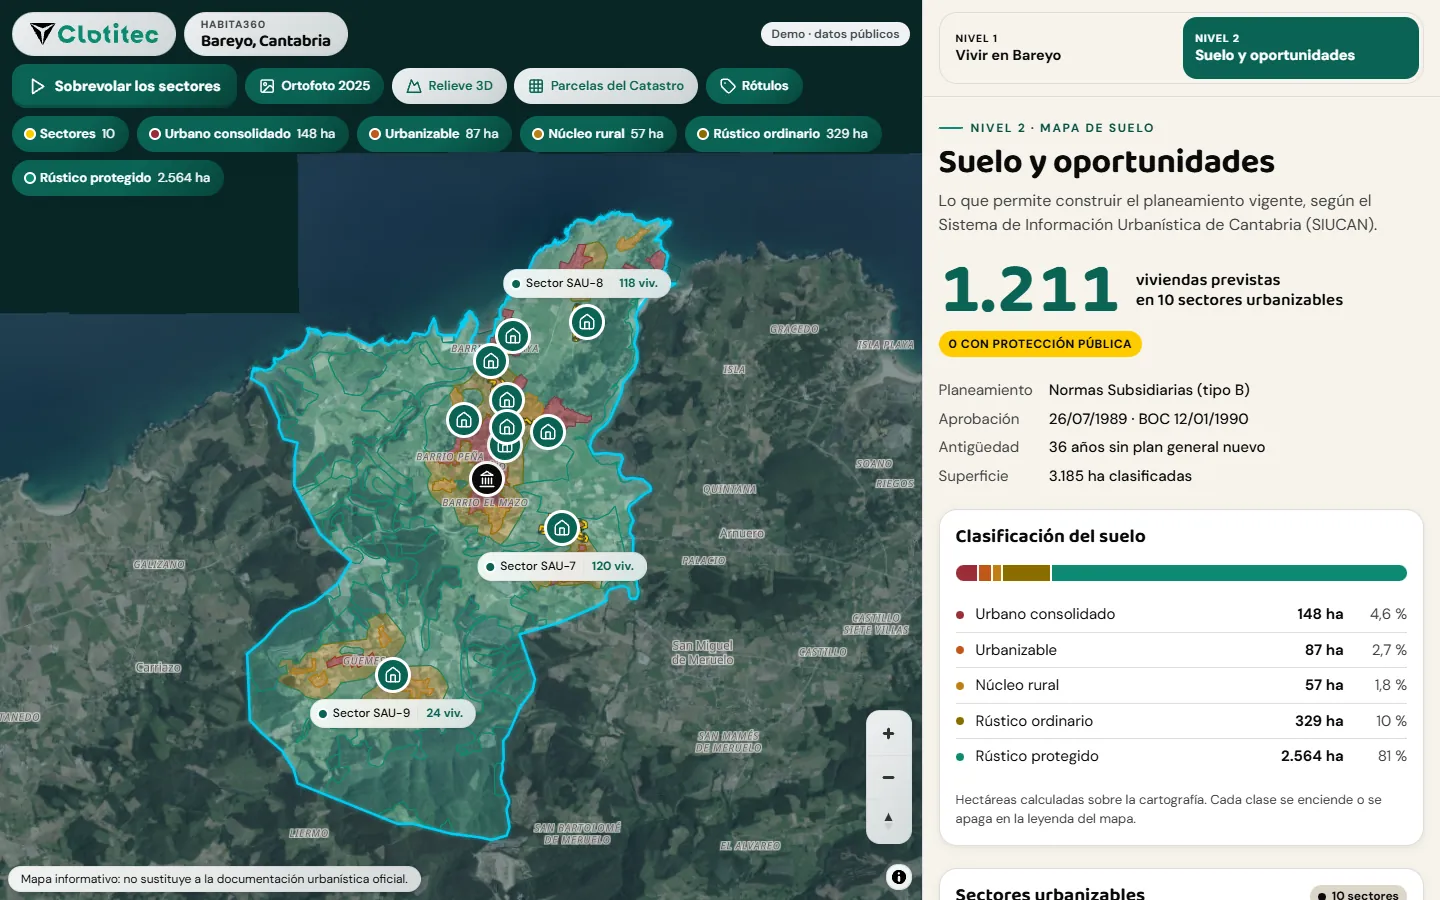Screen dimensions: 1440x900
Task: Click the black town hall marker
Action: point(487,479)
